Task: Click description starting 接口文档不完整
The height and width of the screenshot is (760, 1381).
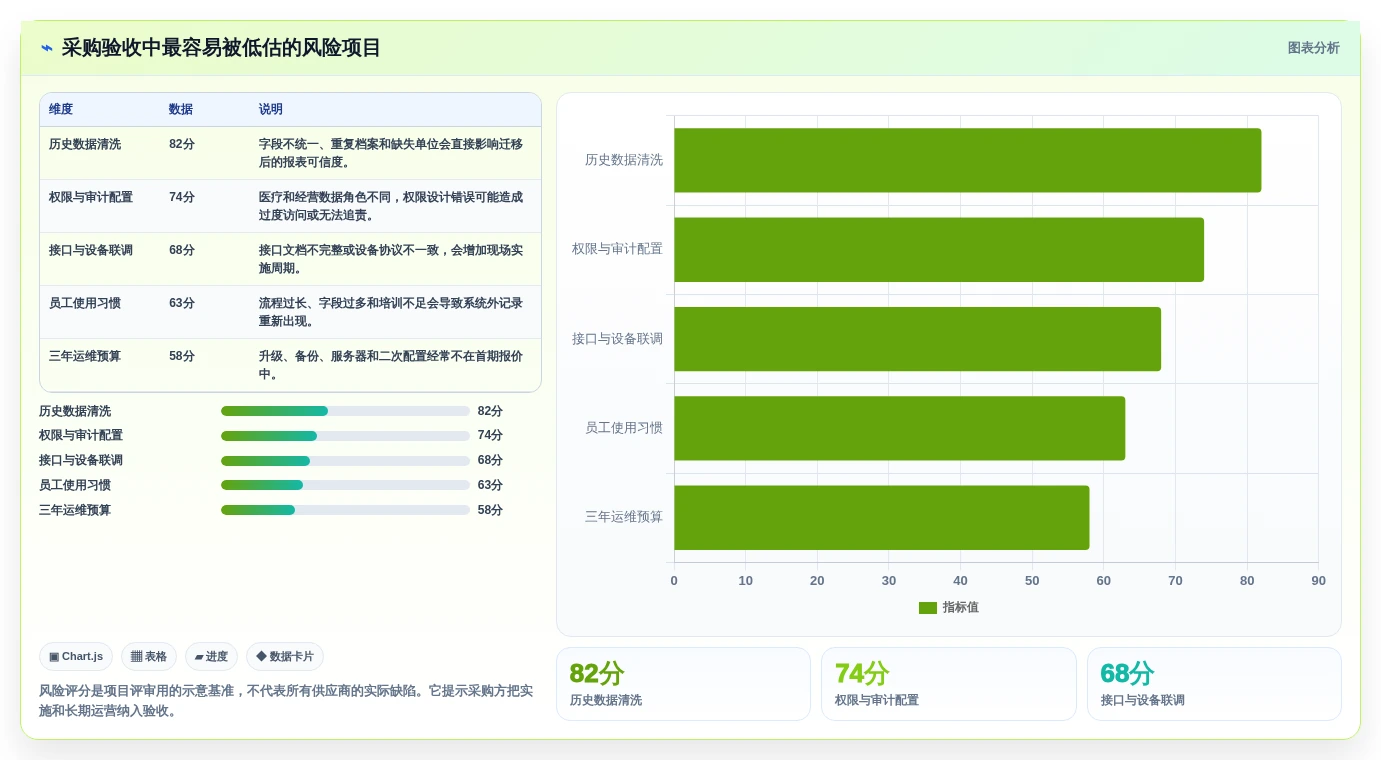Action: point(391,259)
